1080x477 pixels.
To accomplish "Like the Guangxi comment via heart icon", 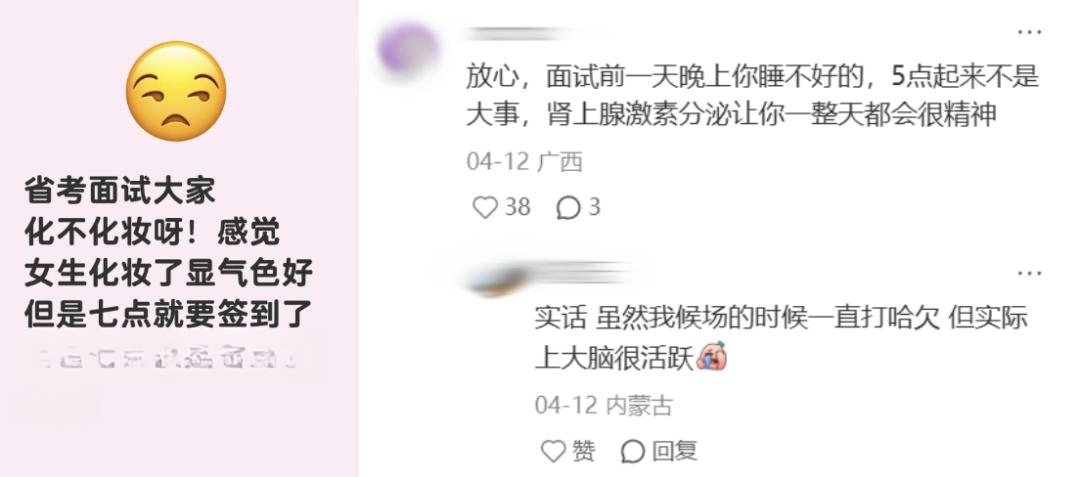I will pos(485,207).
